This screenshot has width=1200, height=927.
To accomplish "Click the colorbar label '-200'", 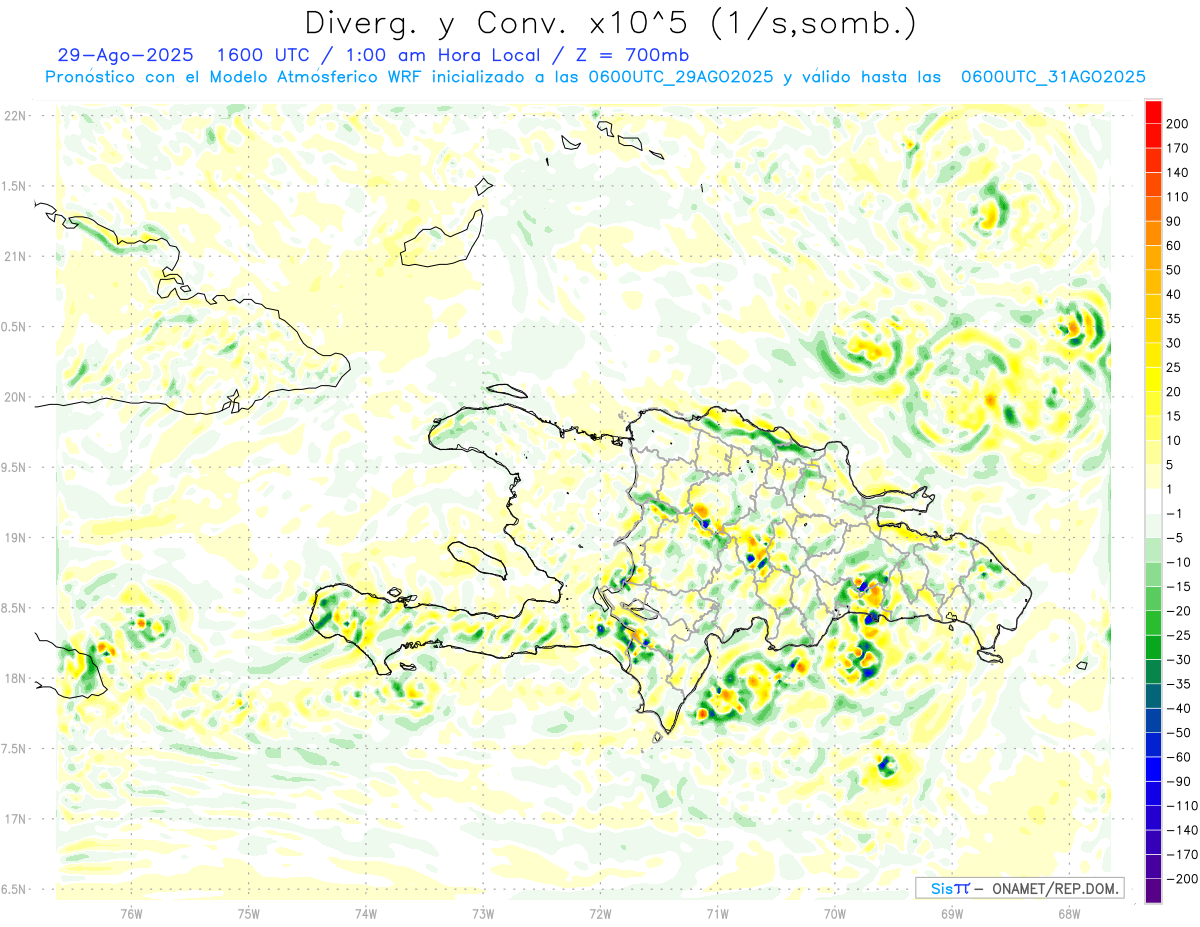I will [x=1181, y=878].
